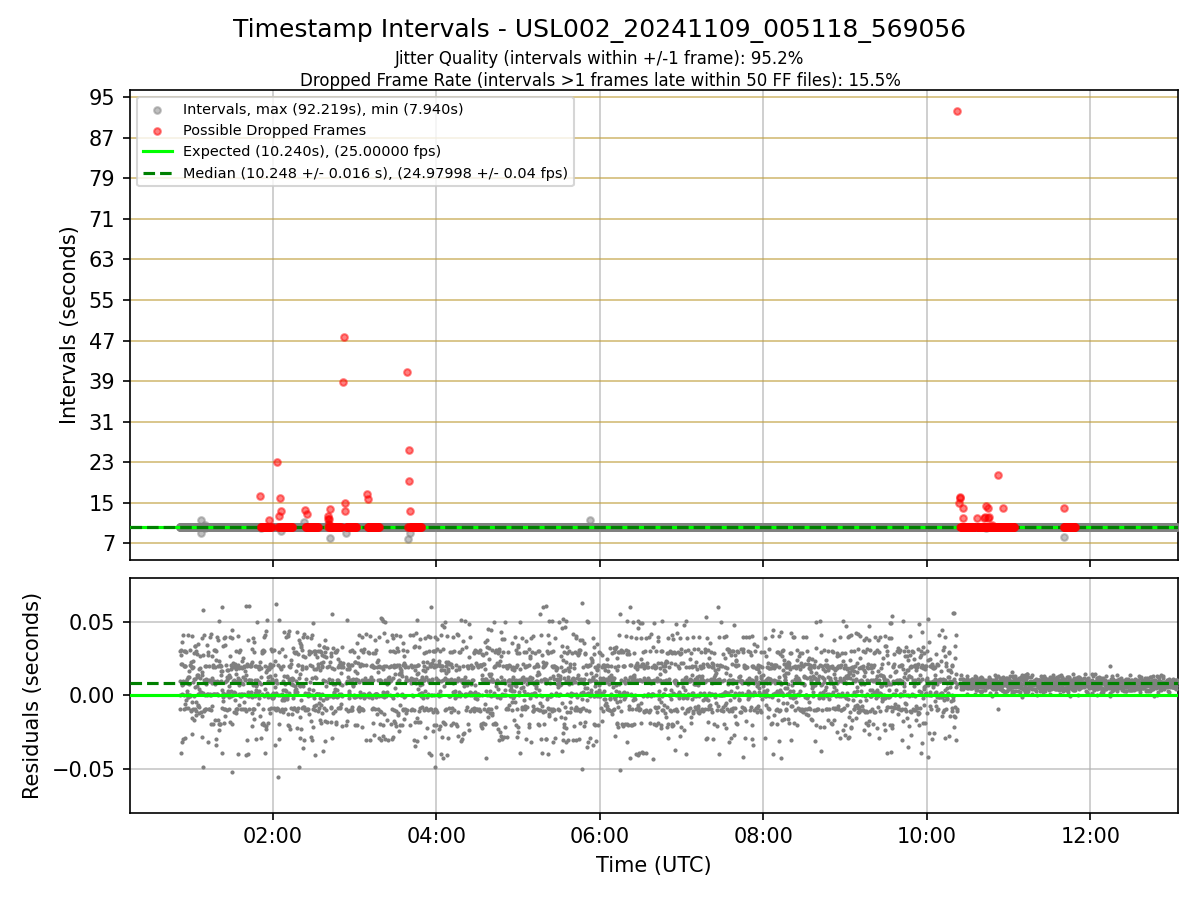Click legend entry 'Median (10.248 +/- 0.016 s)'
1200x900 pixels.
coord(375,173)
